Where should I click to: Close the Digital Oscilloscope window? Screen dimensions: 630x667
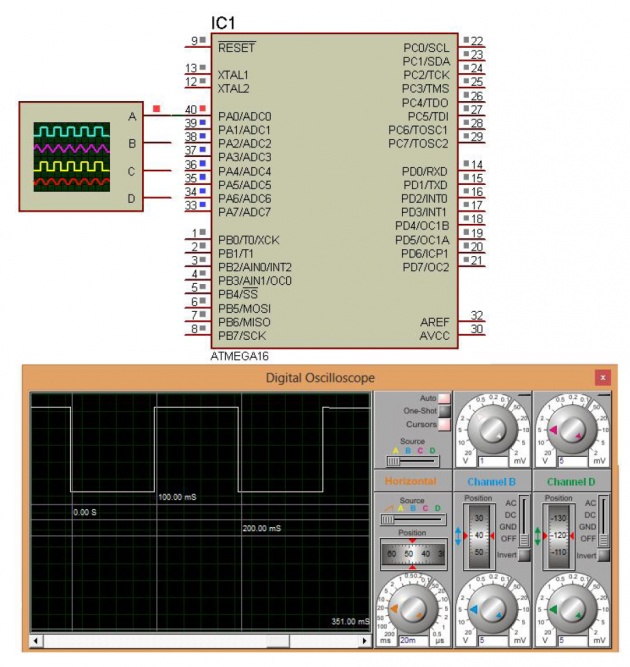(x=602, y=377)
